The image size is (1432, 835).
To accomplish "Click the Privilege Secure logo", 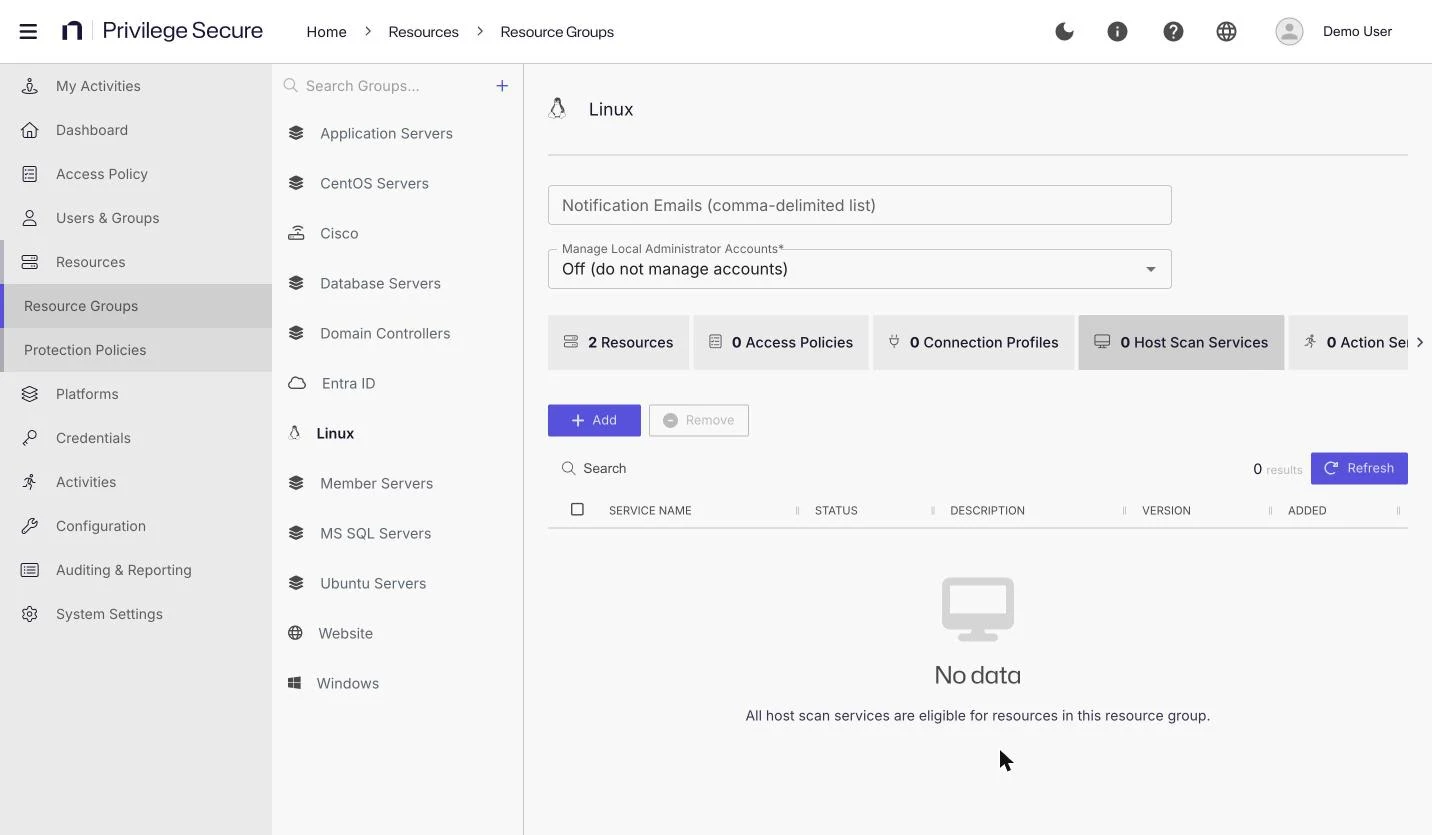I will (x=162, y=31).
